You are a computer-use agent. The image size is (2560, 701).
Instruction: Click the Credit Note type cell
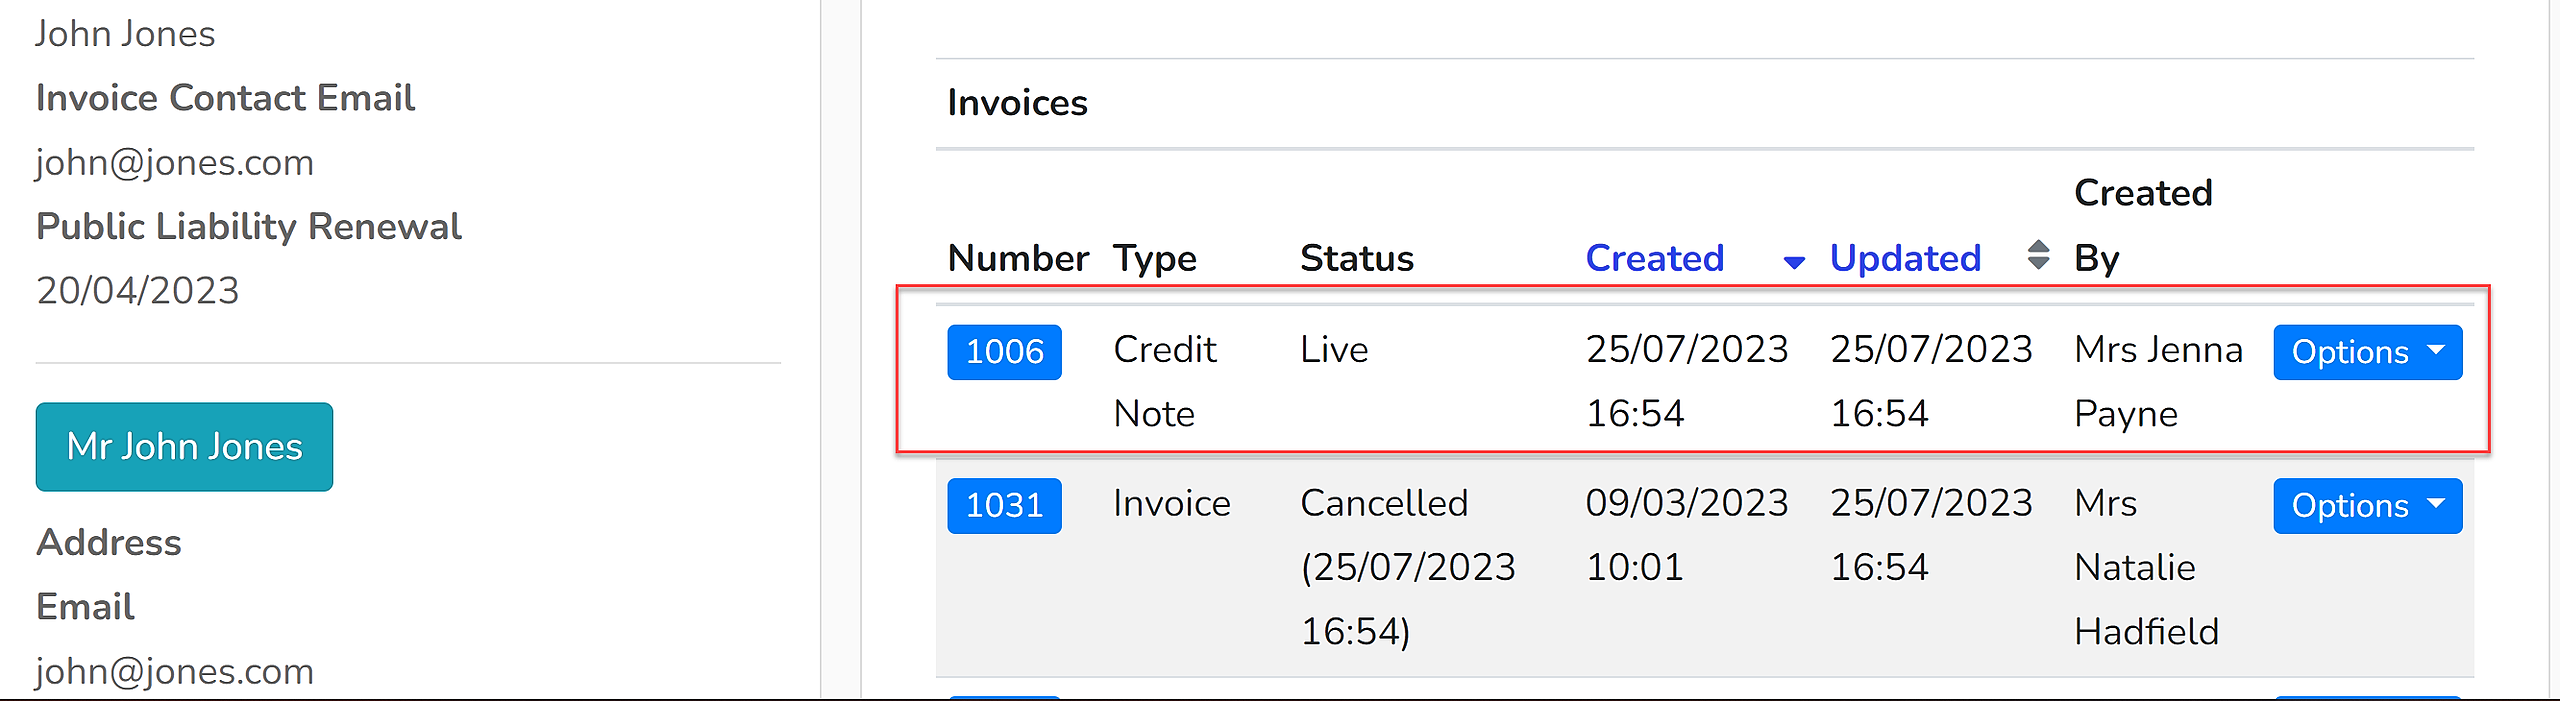[1165, 382]
